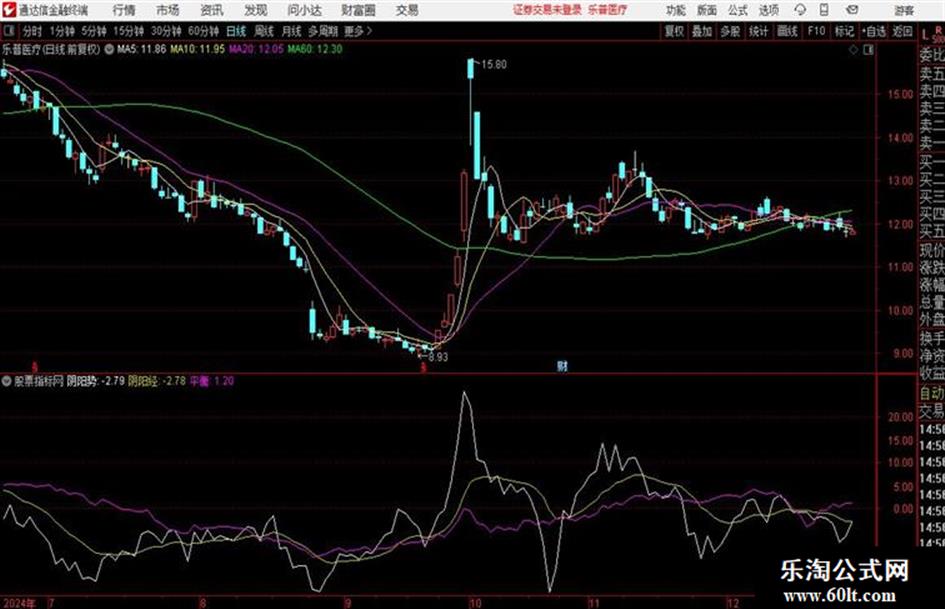
Task: Switch to the 15分钟 period tab
Action: [x=129, y=31]
